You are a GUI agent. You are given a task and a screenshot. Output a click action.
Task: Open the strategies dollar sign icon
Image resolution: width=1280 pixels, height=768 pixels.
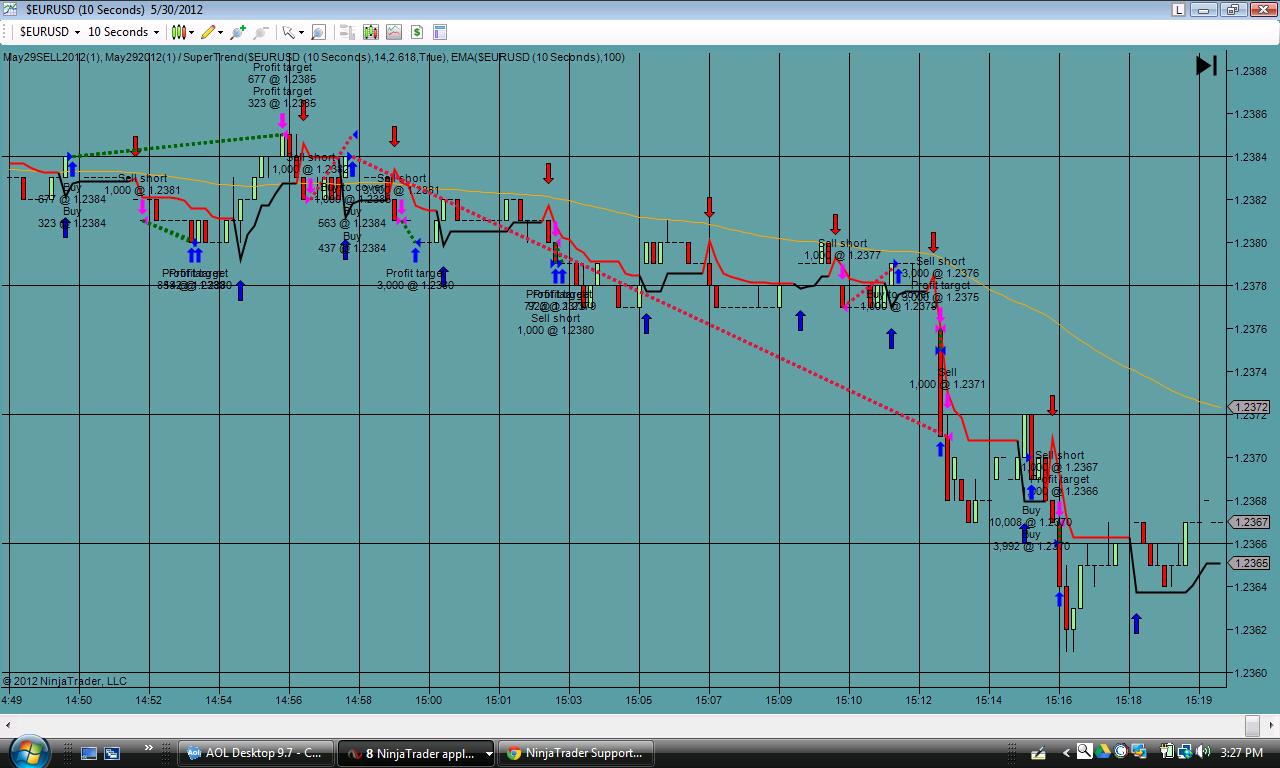pos(418,32)
